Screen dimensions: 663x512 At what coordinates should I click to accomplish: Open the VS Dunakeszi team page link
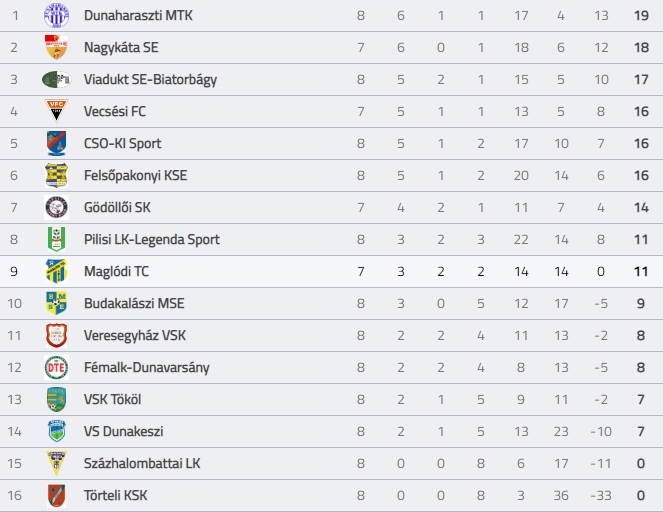click(x=123, y=431)
